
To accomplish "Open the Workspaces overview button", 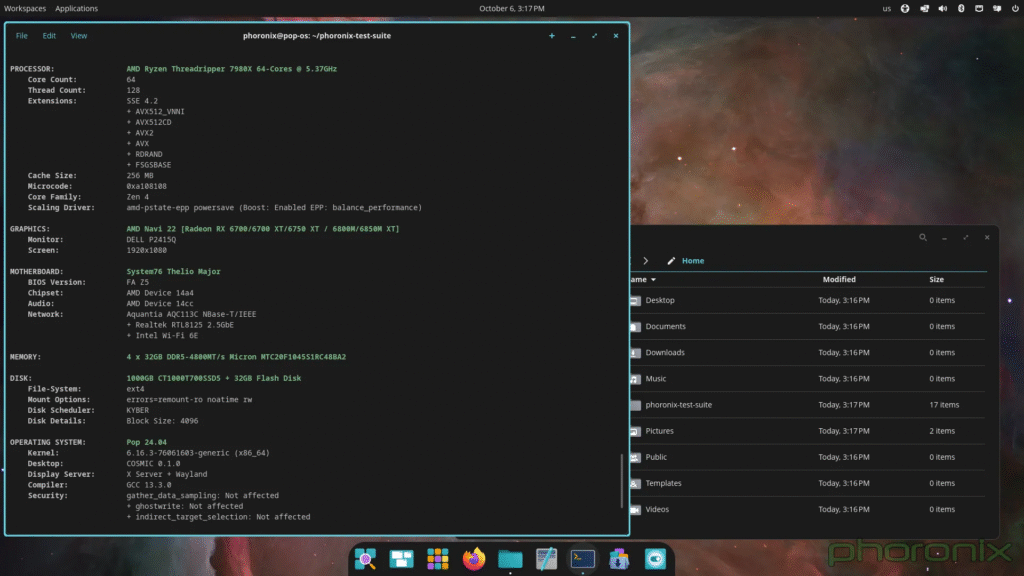I will [25, 9].
